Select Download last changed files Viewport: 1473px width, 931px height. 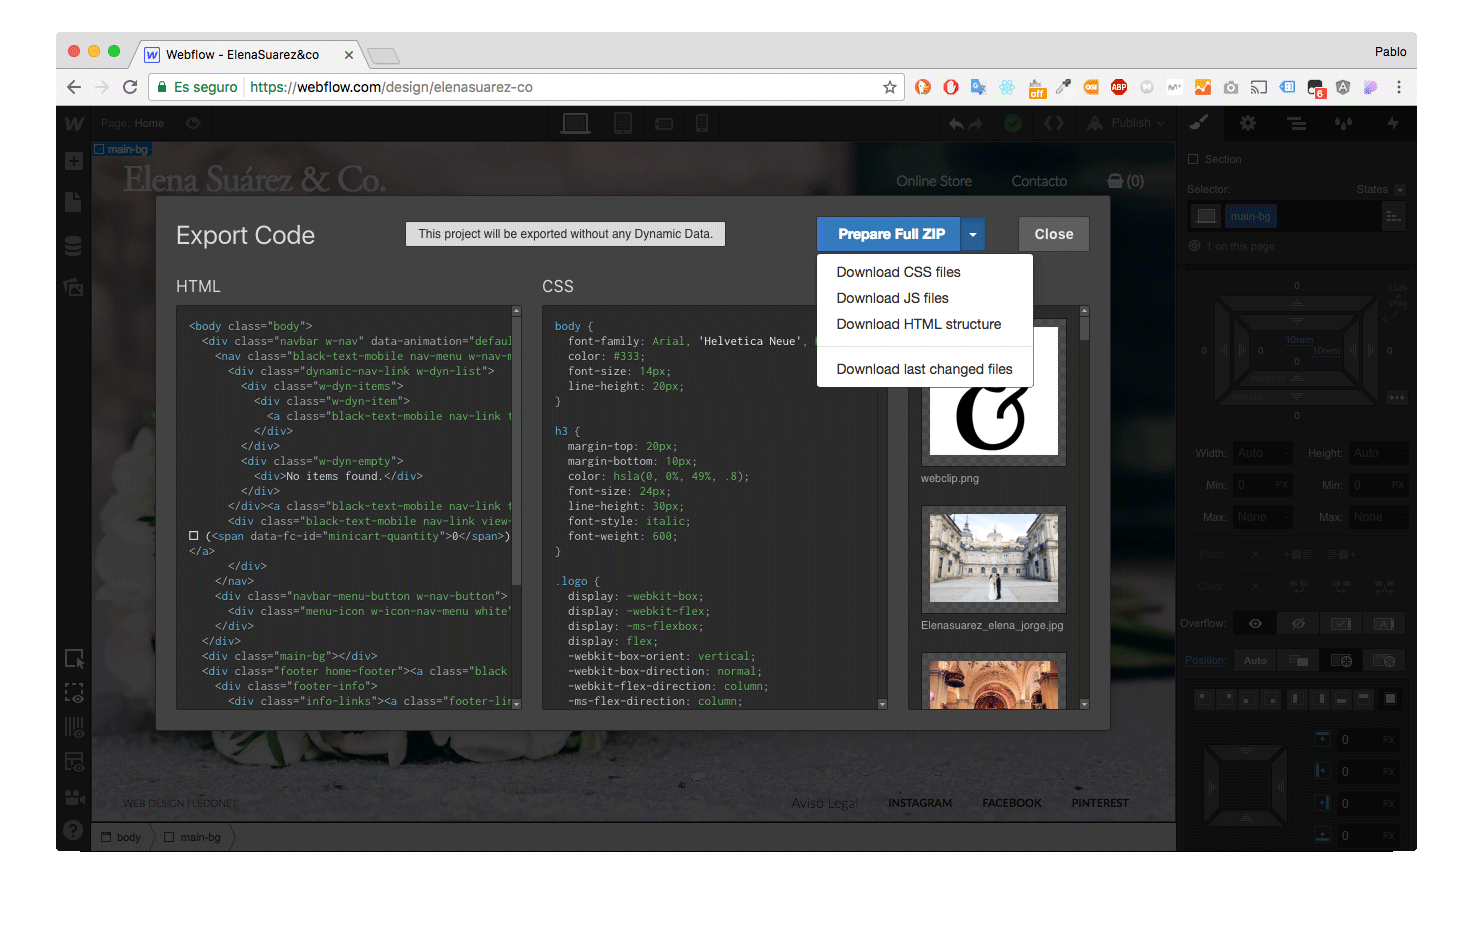925,369
